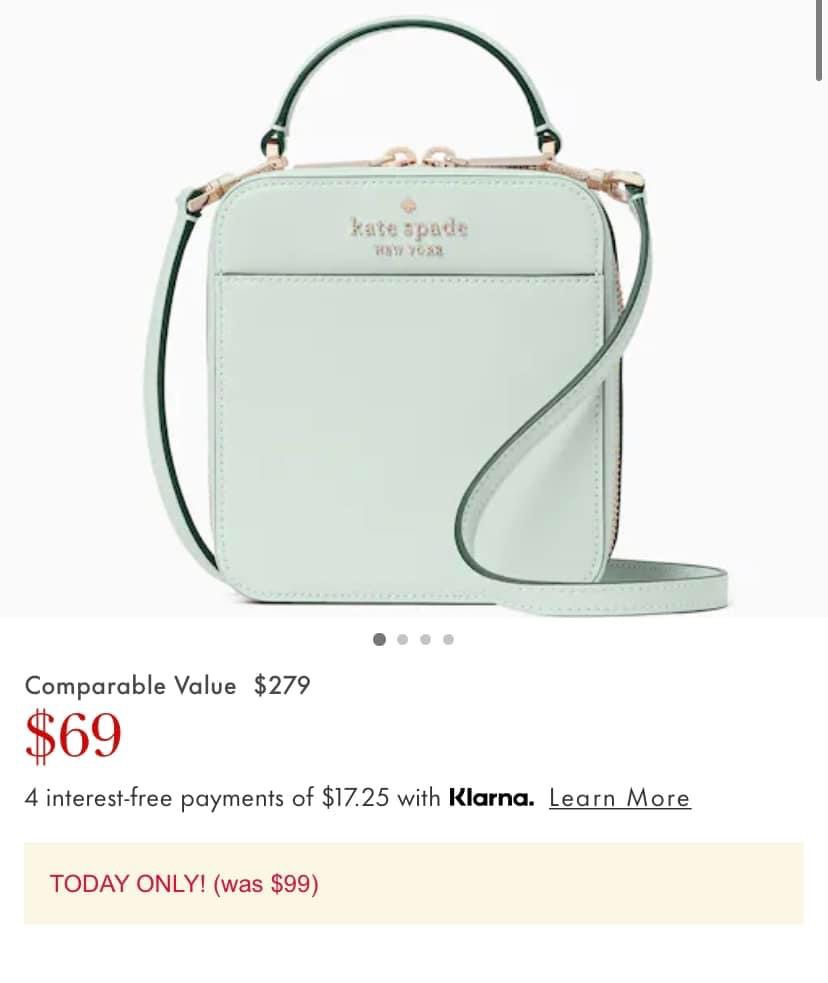This screenshot has width=828, height=983.
Task: Jump to the fourth carousel dot
Action: click(448, 639)
